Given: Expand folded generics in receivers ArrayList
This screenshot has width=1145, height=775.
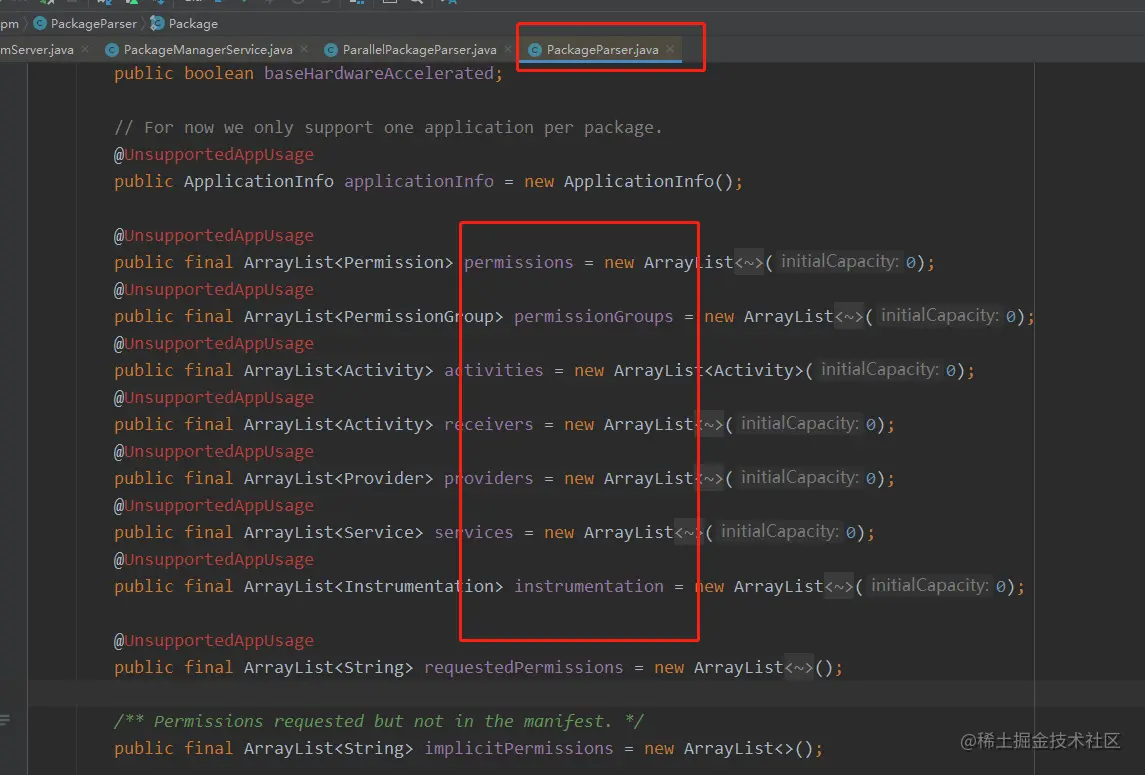Looking at the screenshot, I should tap(709, 424).
